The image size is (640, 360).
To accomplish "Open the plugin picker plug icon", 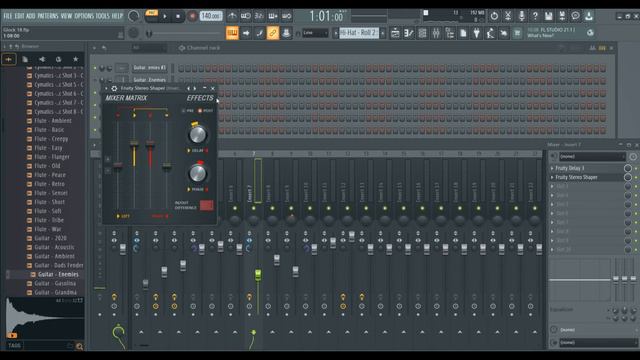I will coord(476,33).
